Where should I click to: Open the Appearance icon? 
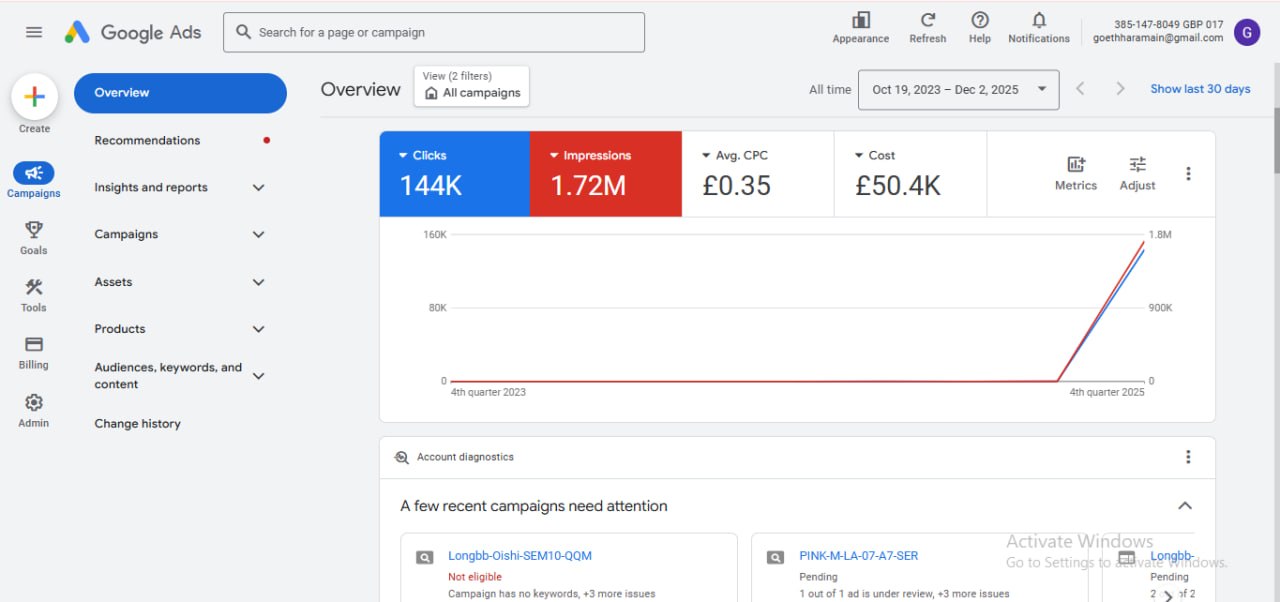click(861, 20)
